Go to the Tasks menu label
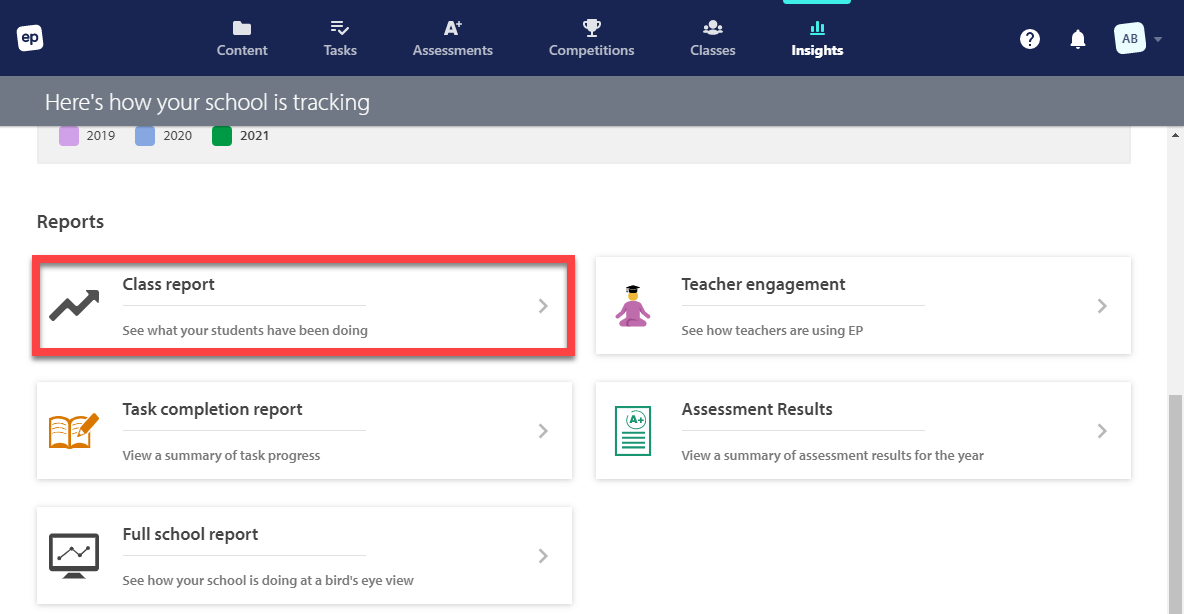This screenshot has height=614, width=1184. pos(340,51)
